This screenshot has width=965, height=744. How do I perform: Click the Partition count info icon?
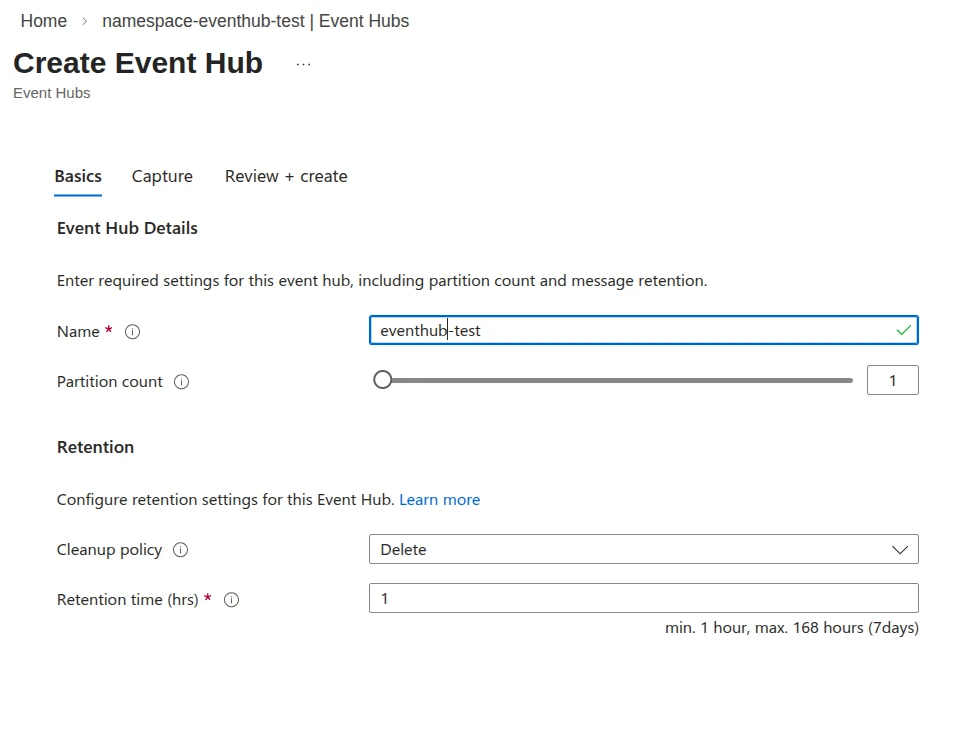[181, 382]
